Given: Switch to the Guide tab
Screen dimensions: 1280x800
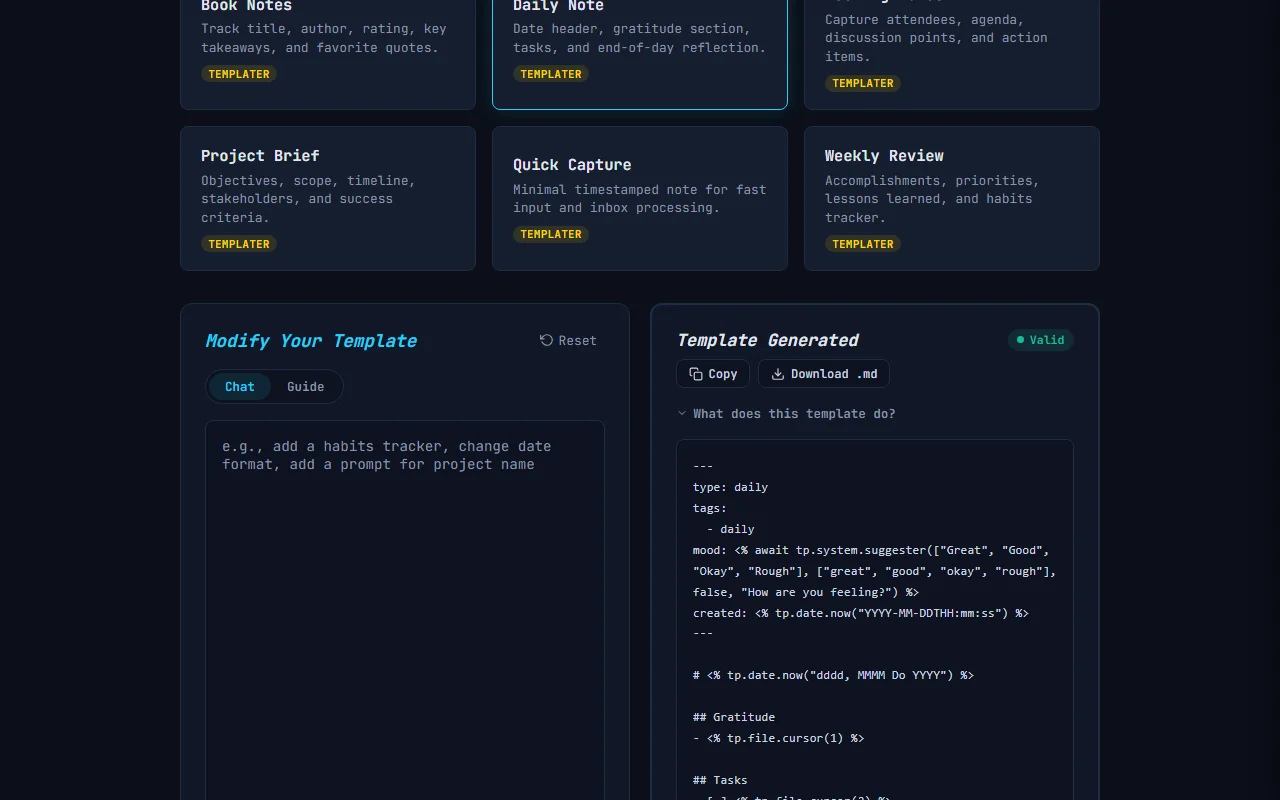Looking at the screenshot, I should pyautogui.click(x=305, y=386).
